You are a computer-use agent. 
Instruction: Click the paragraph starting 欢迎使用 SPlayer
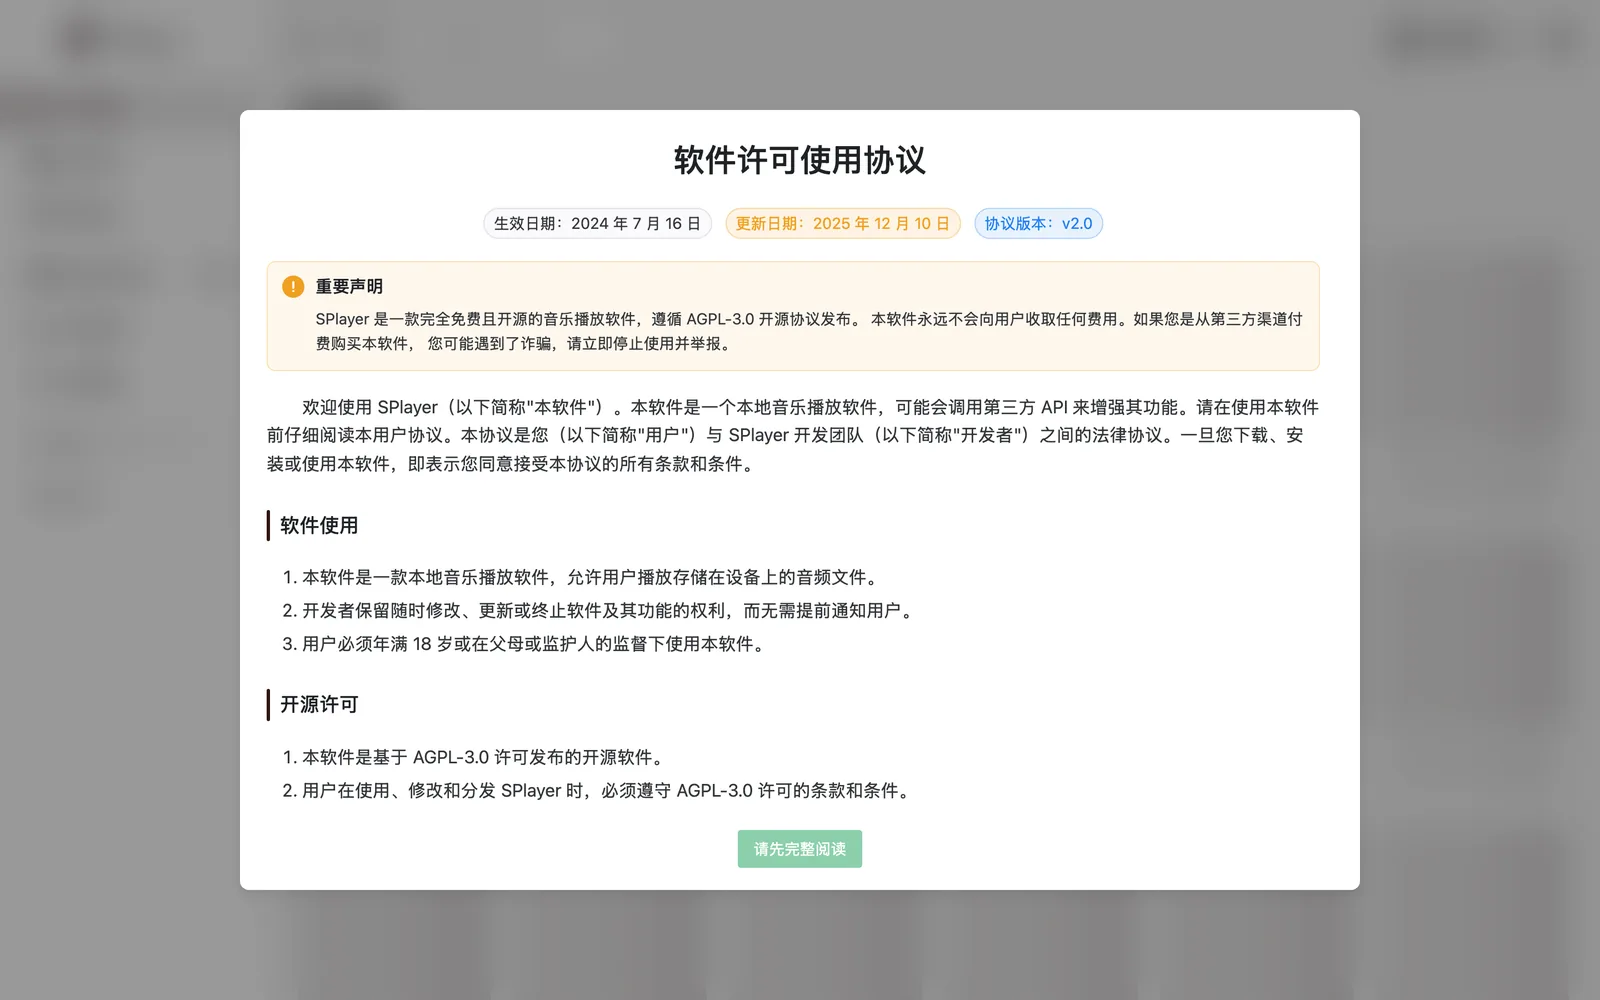point(793,435)
